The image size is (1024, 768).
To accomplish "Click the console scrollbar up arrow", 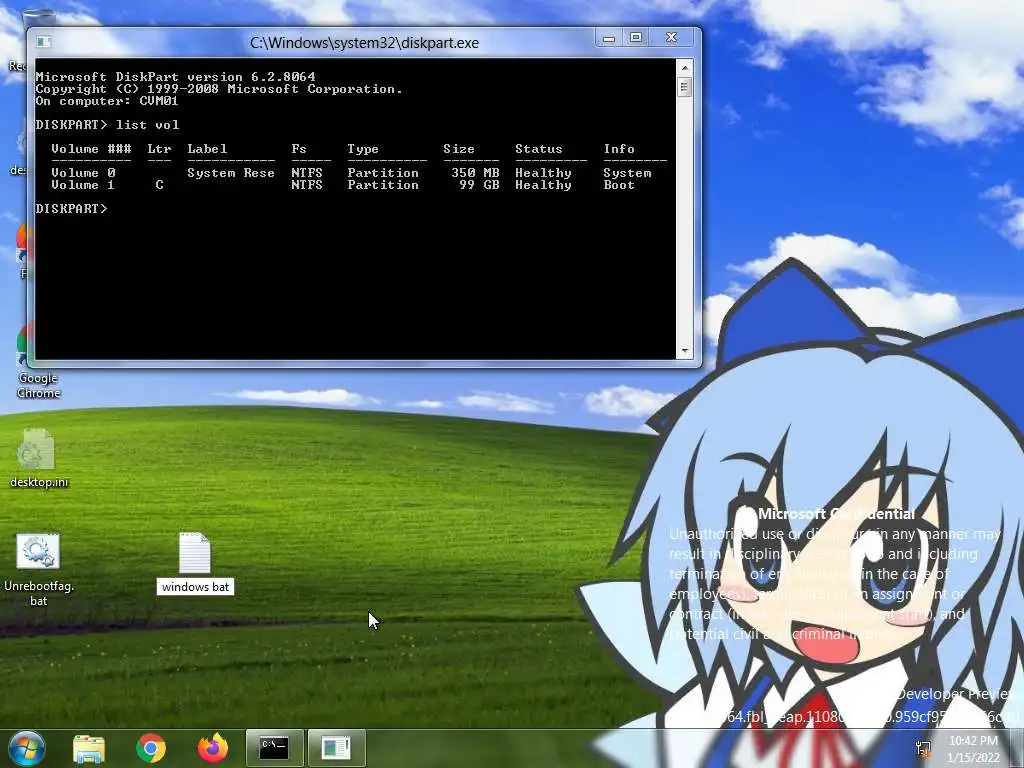I will pos(684,67).
